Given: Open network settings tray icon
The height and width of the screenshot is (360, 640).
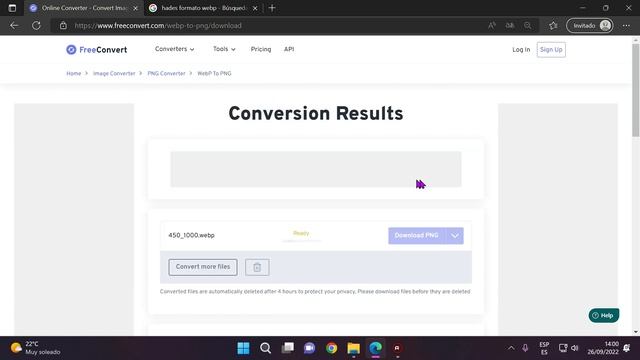Looking at the screenshot, I should coord(563,348).
